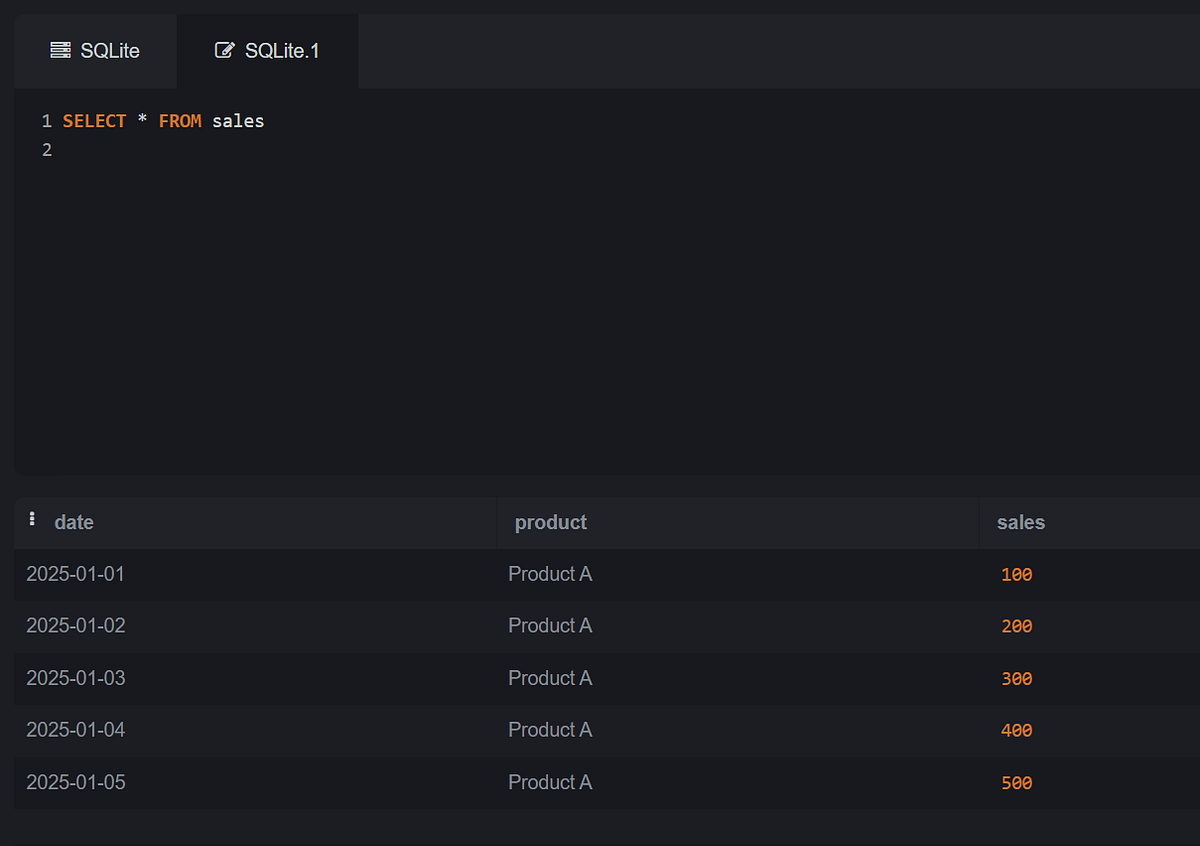Click the database icon on the SQLite tab
The width and height of the screenshot is (1200, 846).
point(60,50)
